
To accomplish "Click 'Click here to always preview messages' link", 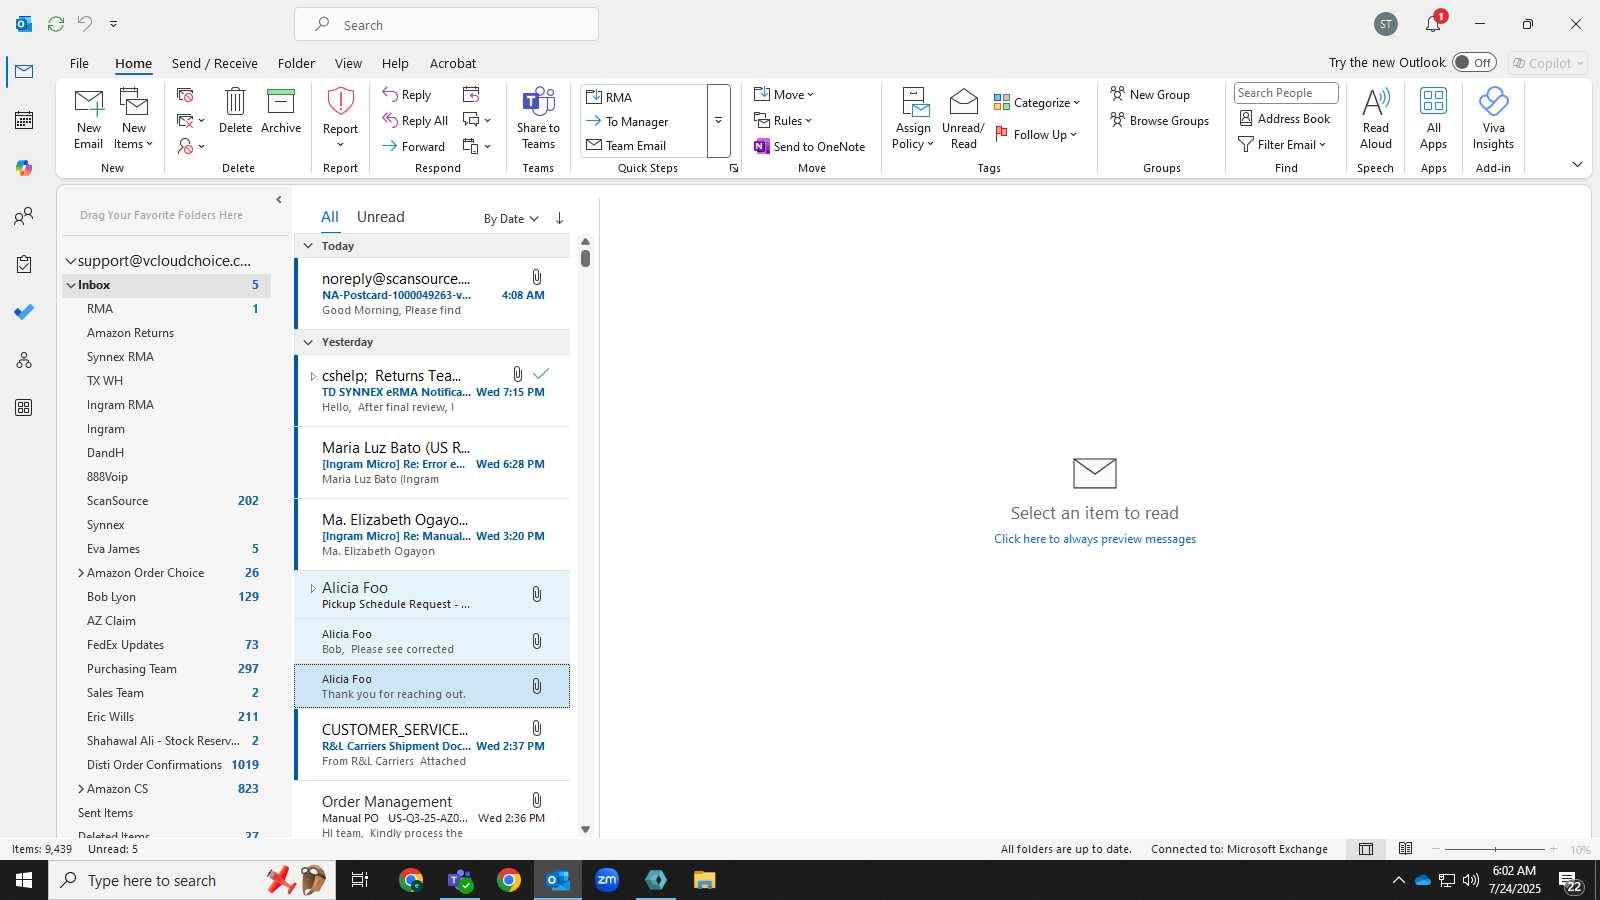I will (x=1095, y=539).
